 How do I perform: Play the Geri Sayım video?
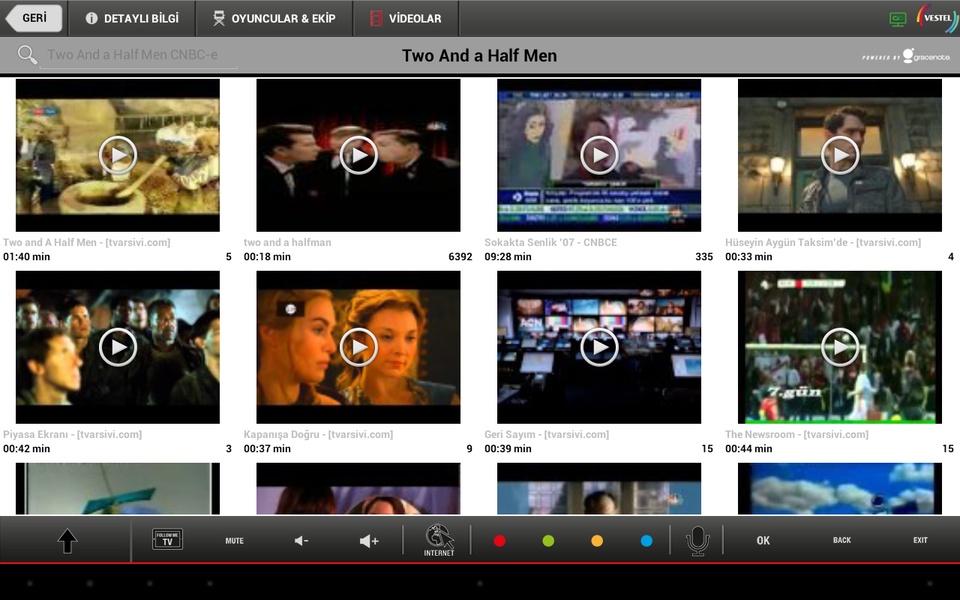(x=599, y=347)
